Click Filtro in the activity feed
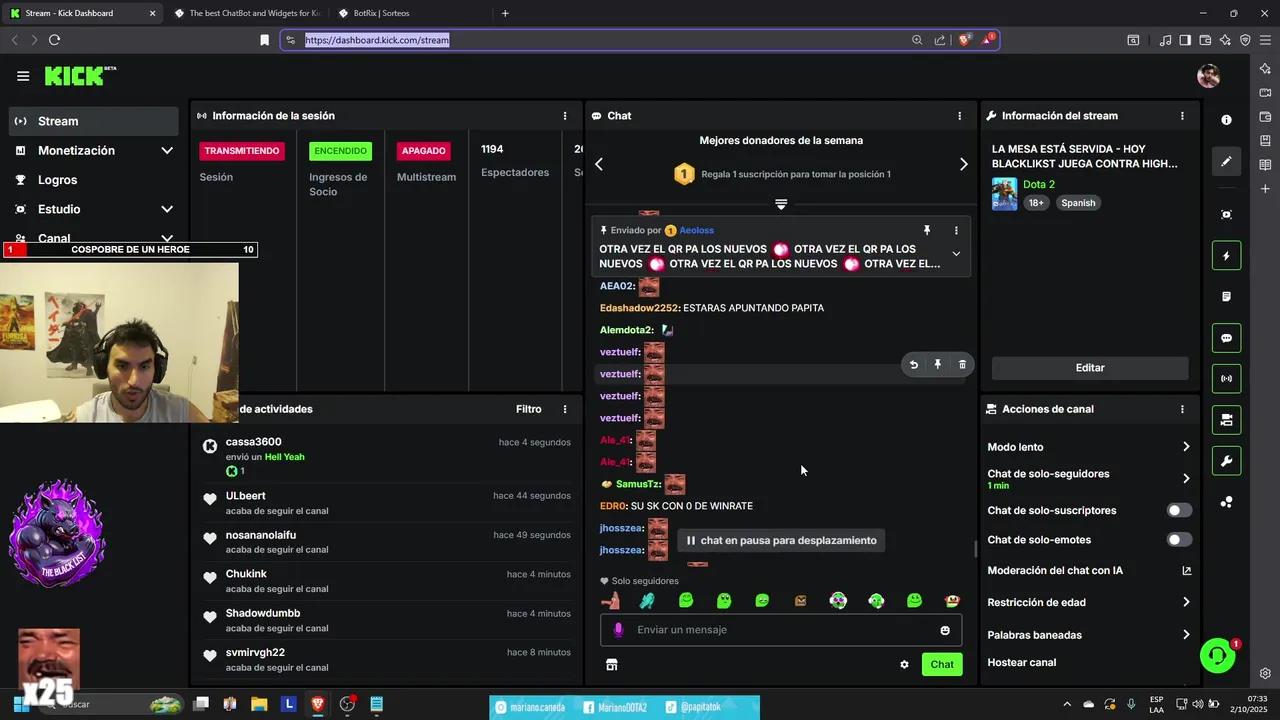This screenshot has width=1280, height=720. [x=529, y=409]
